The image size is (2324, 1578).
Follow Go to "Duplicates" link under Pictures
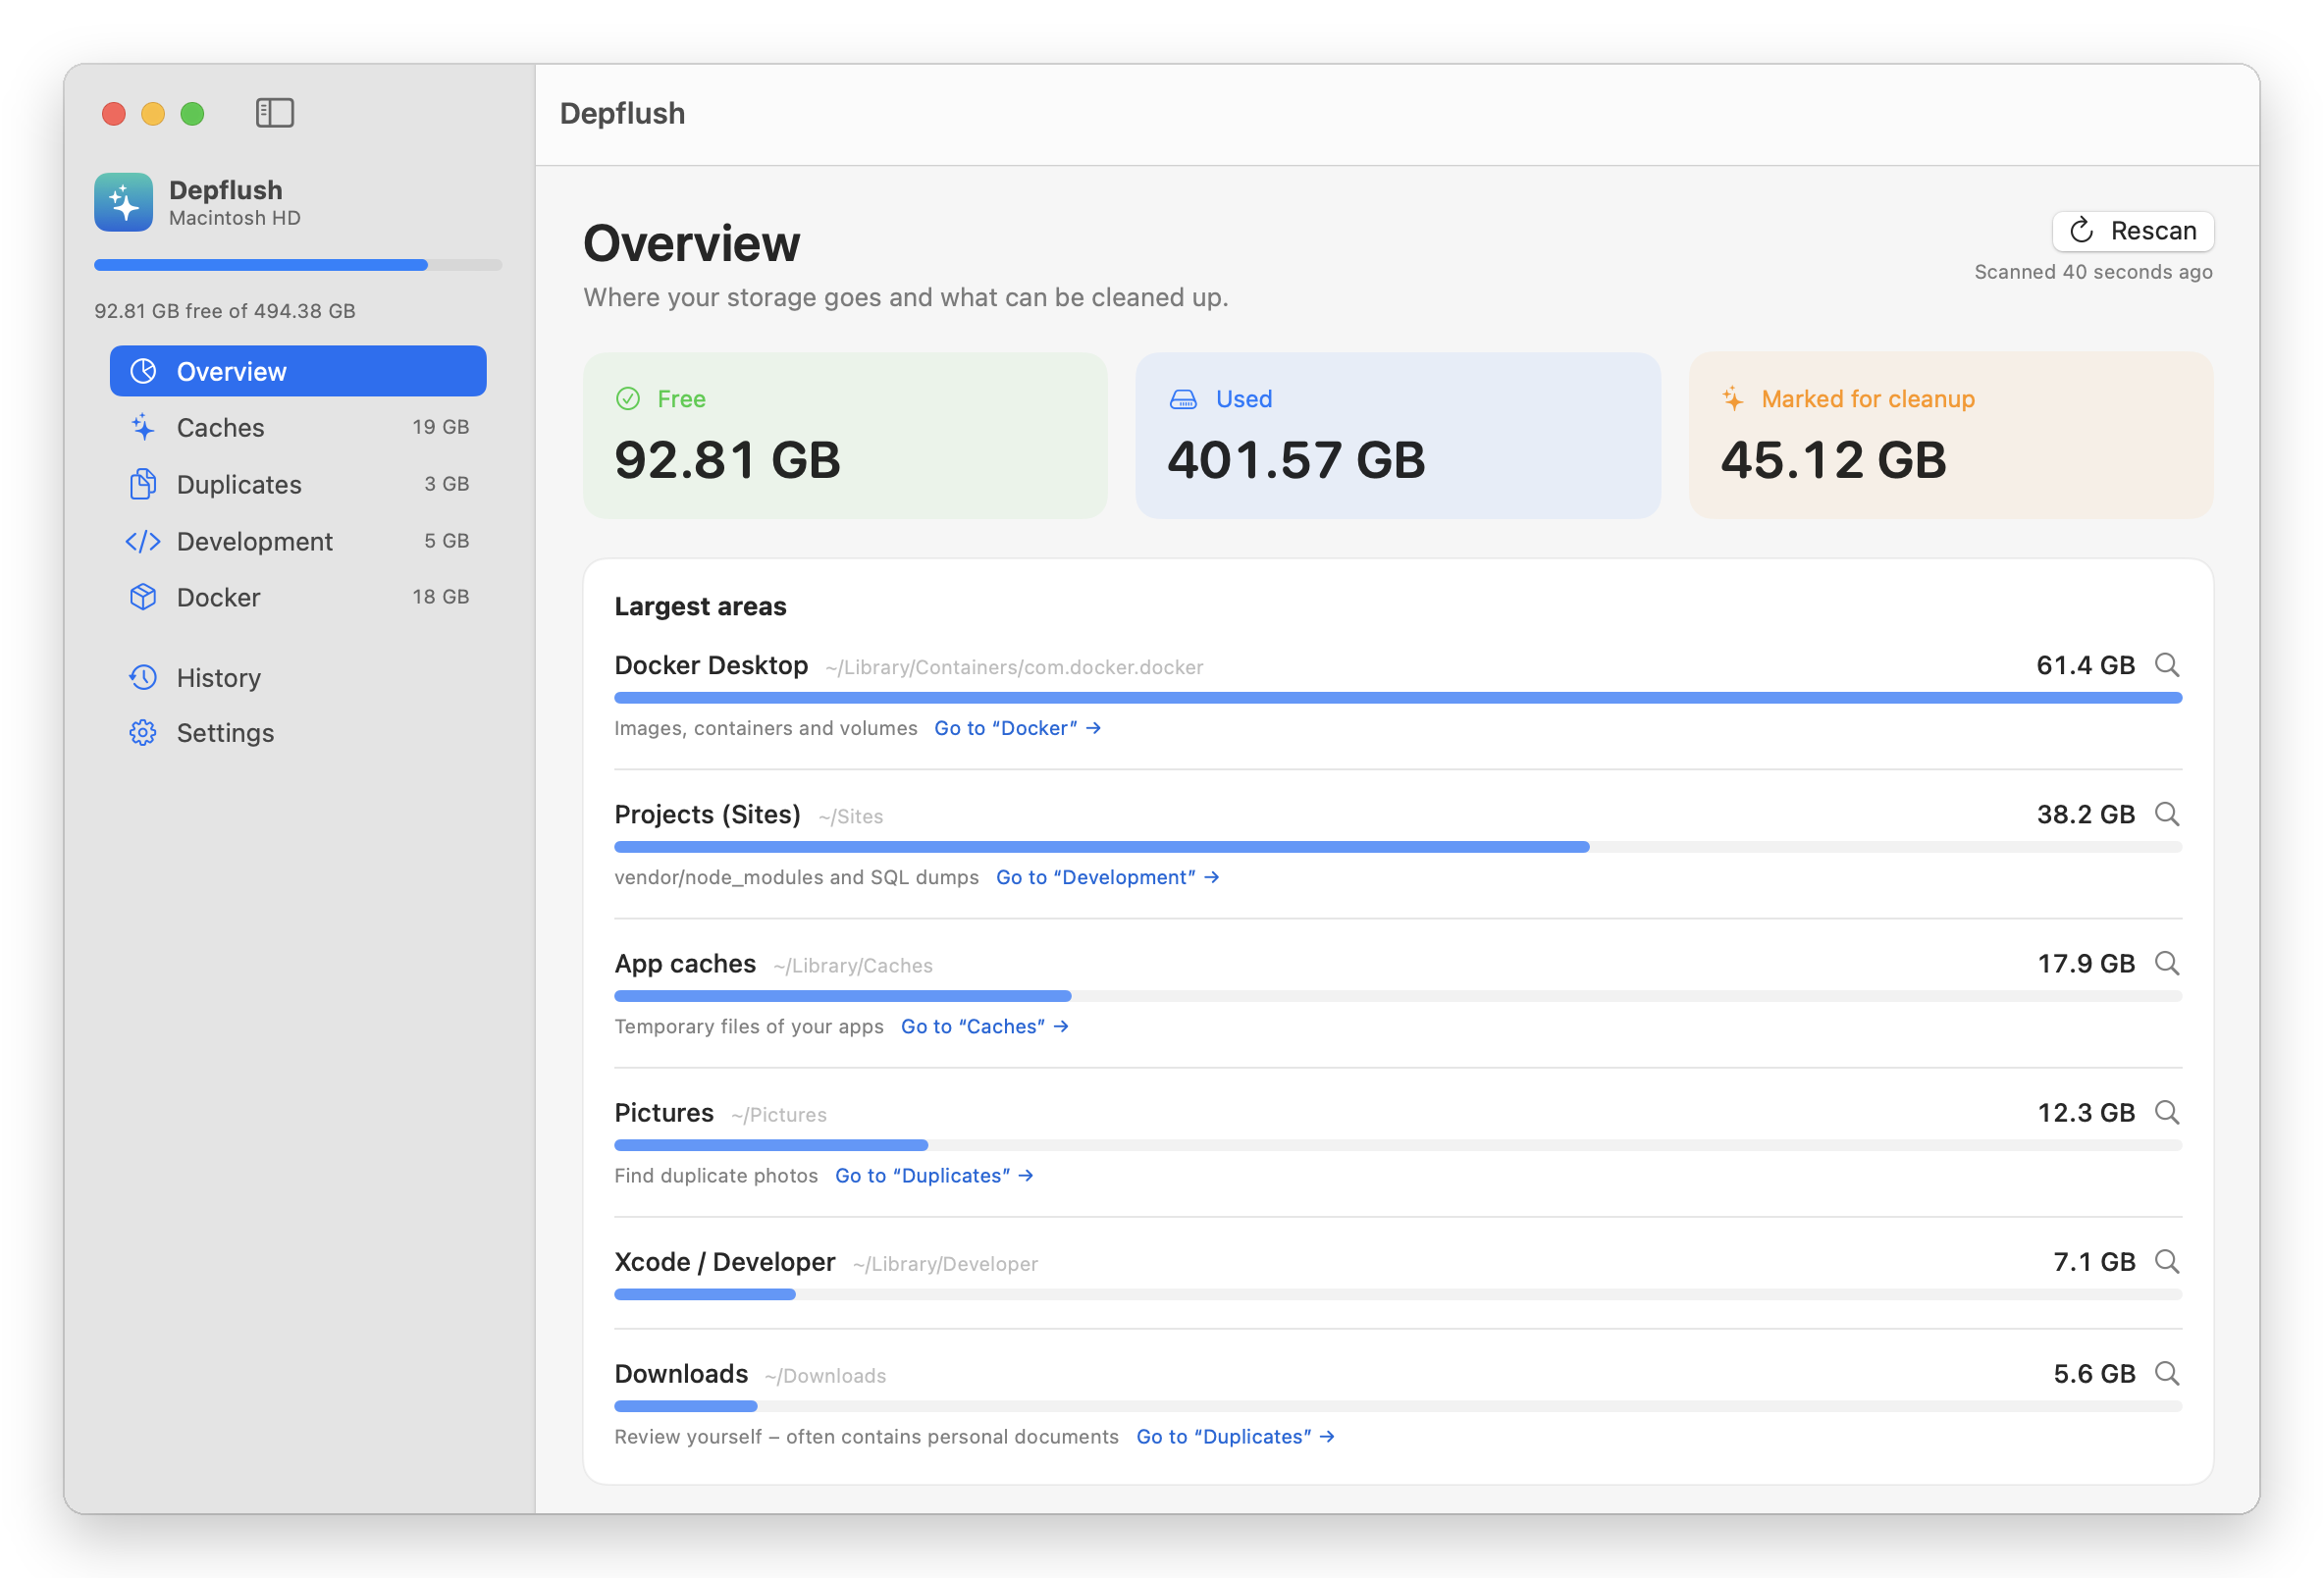point(934,1176)
